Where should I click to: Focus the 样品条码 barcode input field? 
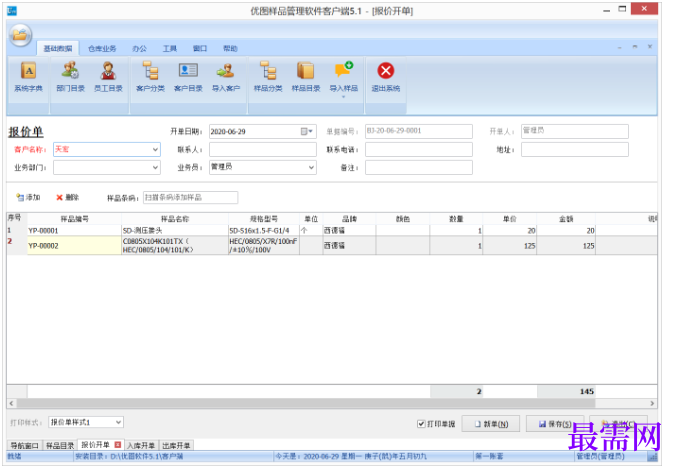190,197
